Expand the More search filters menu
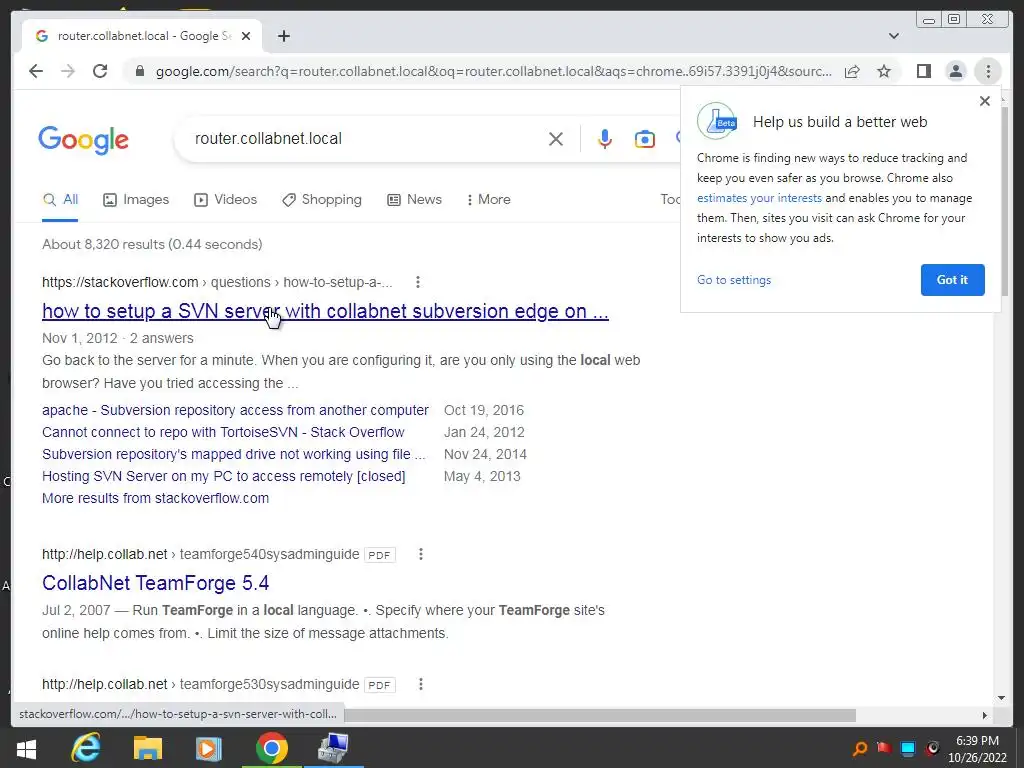Screen dimensions: 1024x768 click(x=488, y=200)
